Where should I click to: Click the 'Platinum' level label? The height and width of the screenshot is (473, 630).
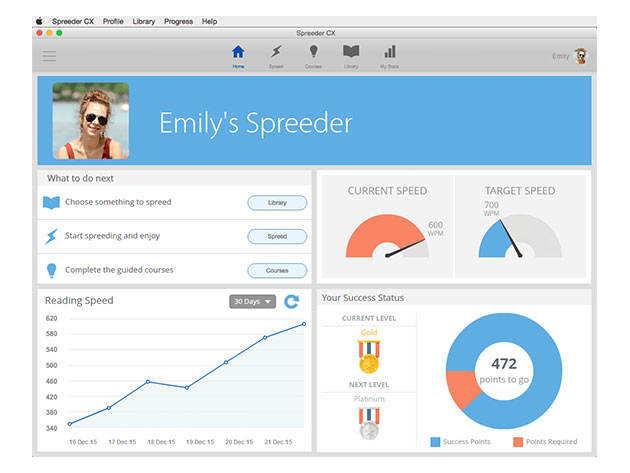point(369,399)
